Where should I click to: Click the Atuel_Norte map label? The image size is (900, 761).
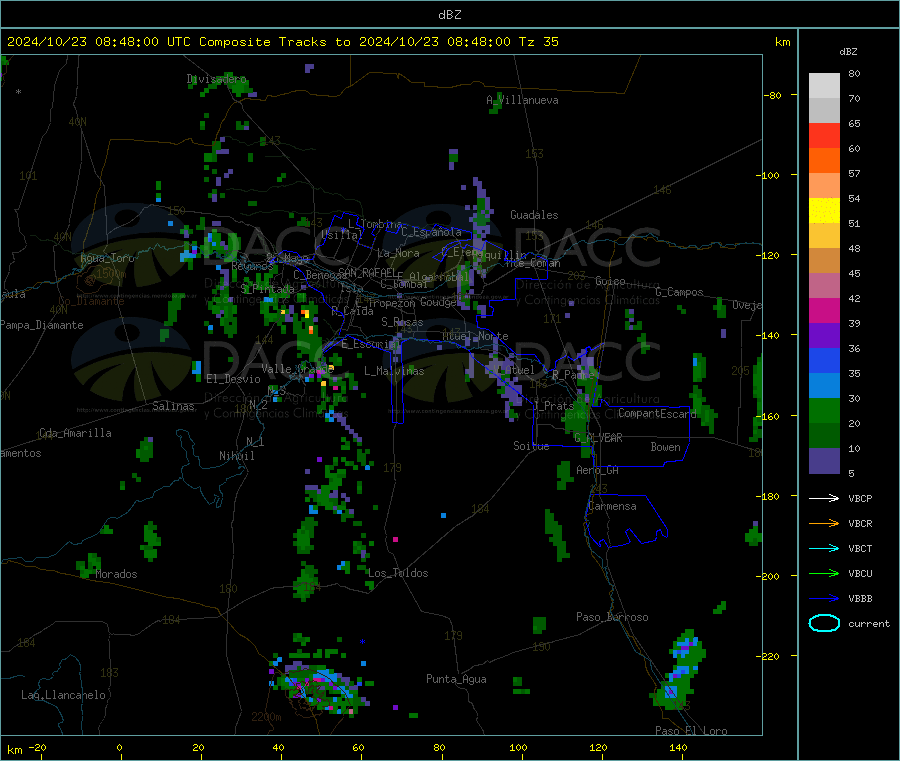point(475,336)
